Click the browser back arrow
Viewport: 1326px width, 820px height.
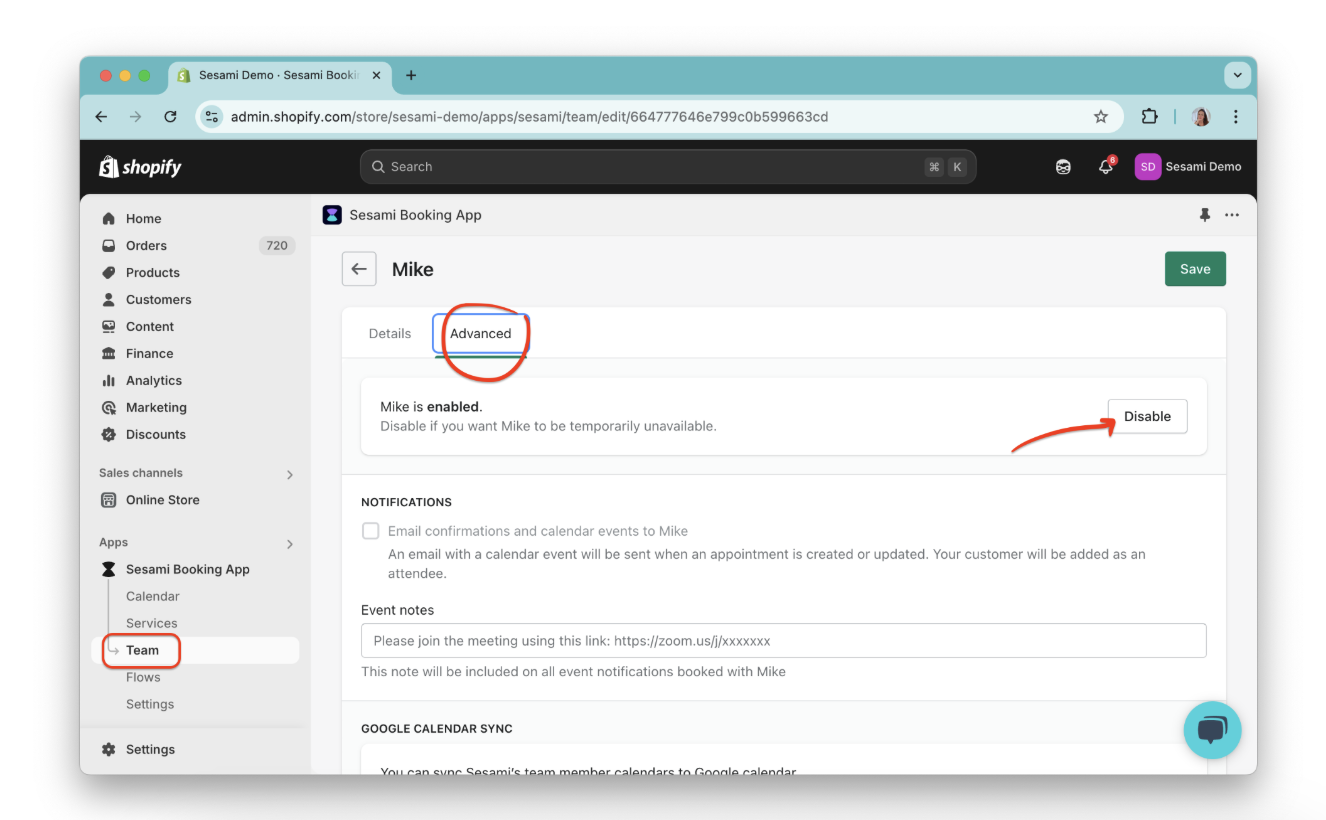coord(102,117)
